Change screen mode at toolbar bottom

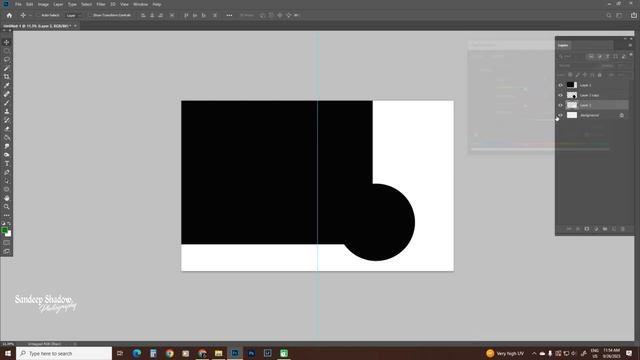(x=7, y=251)
